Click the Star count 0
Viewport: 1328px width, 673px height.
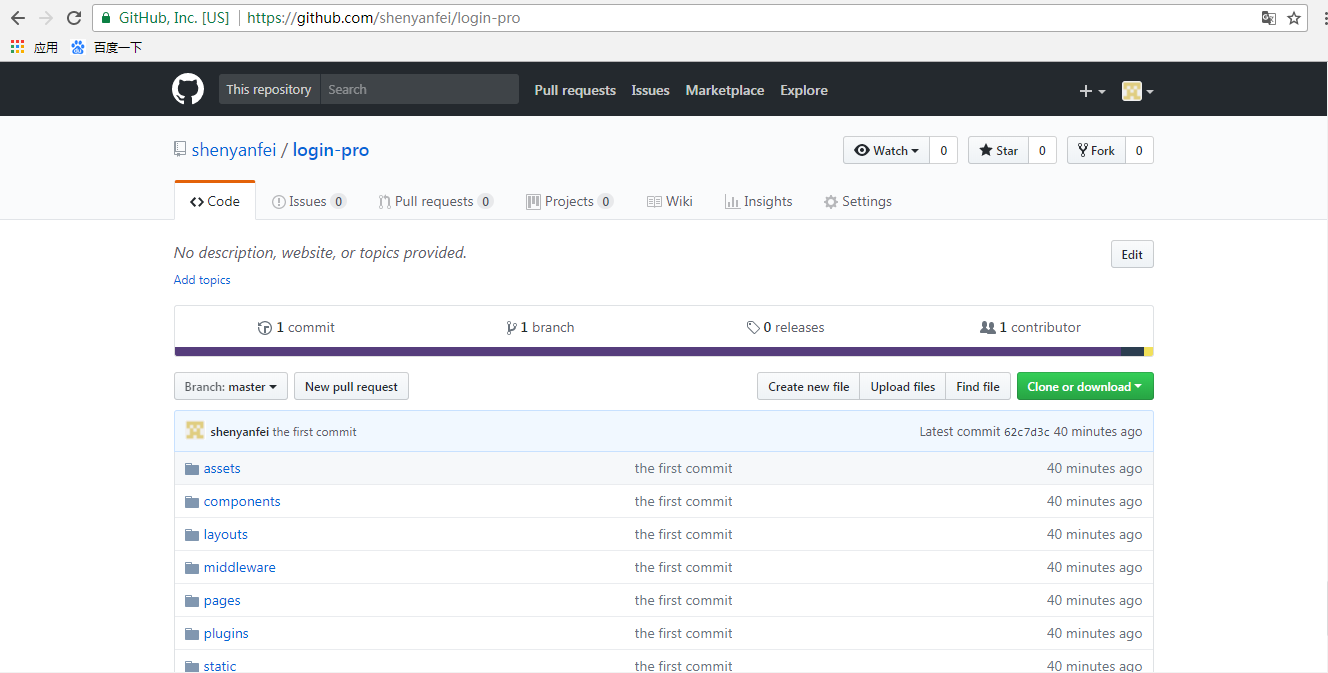coord(1042,150)
